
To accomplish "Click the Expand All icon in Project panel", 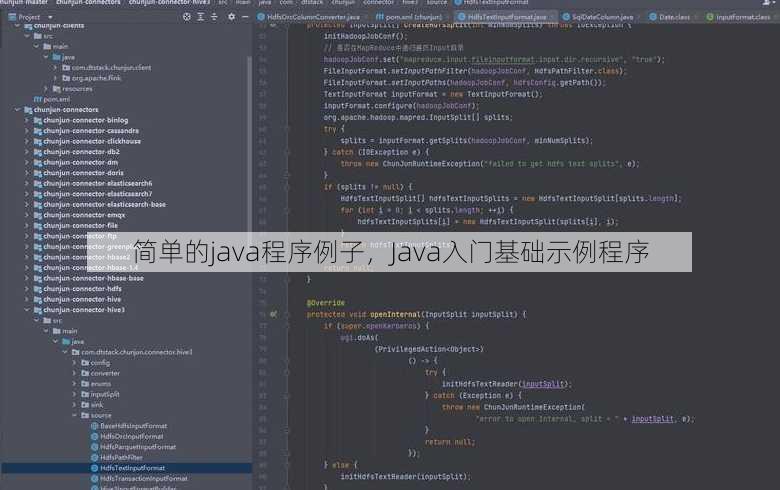I will point(200,16).
